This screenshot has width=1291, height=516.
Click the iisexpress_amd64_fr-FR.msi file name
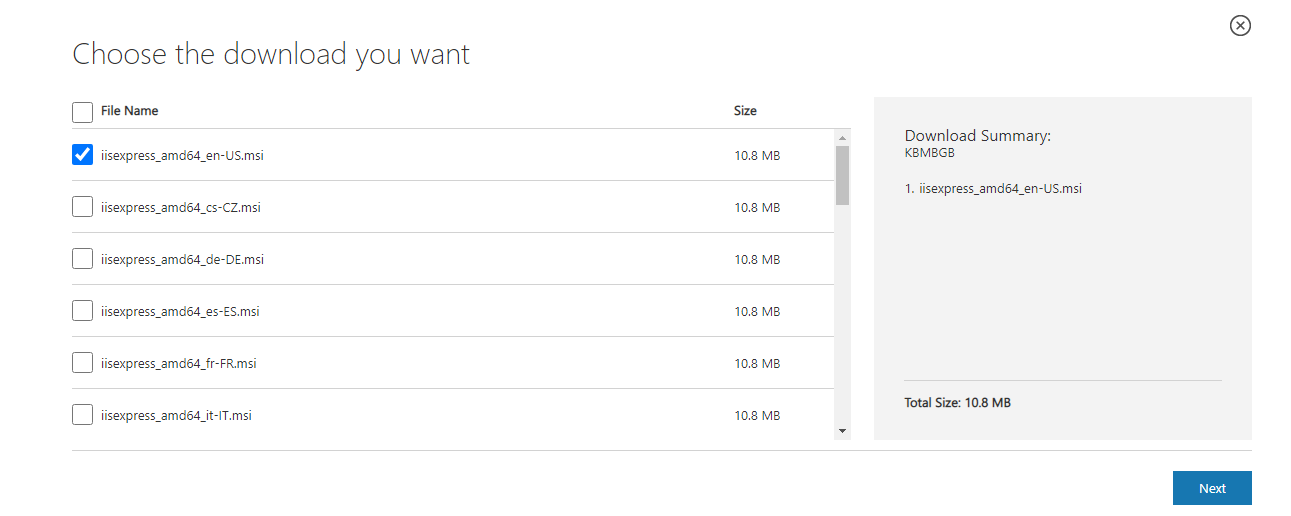(x=178, y=363)
